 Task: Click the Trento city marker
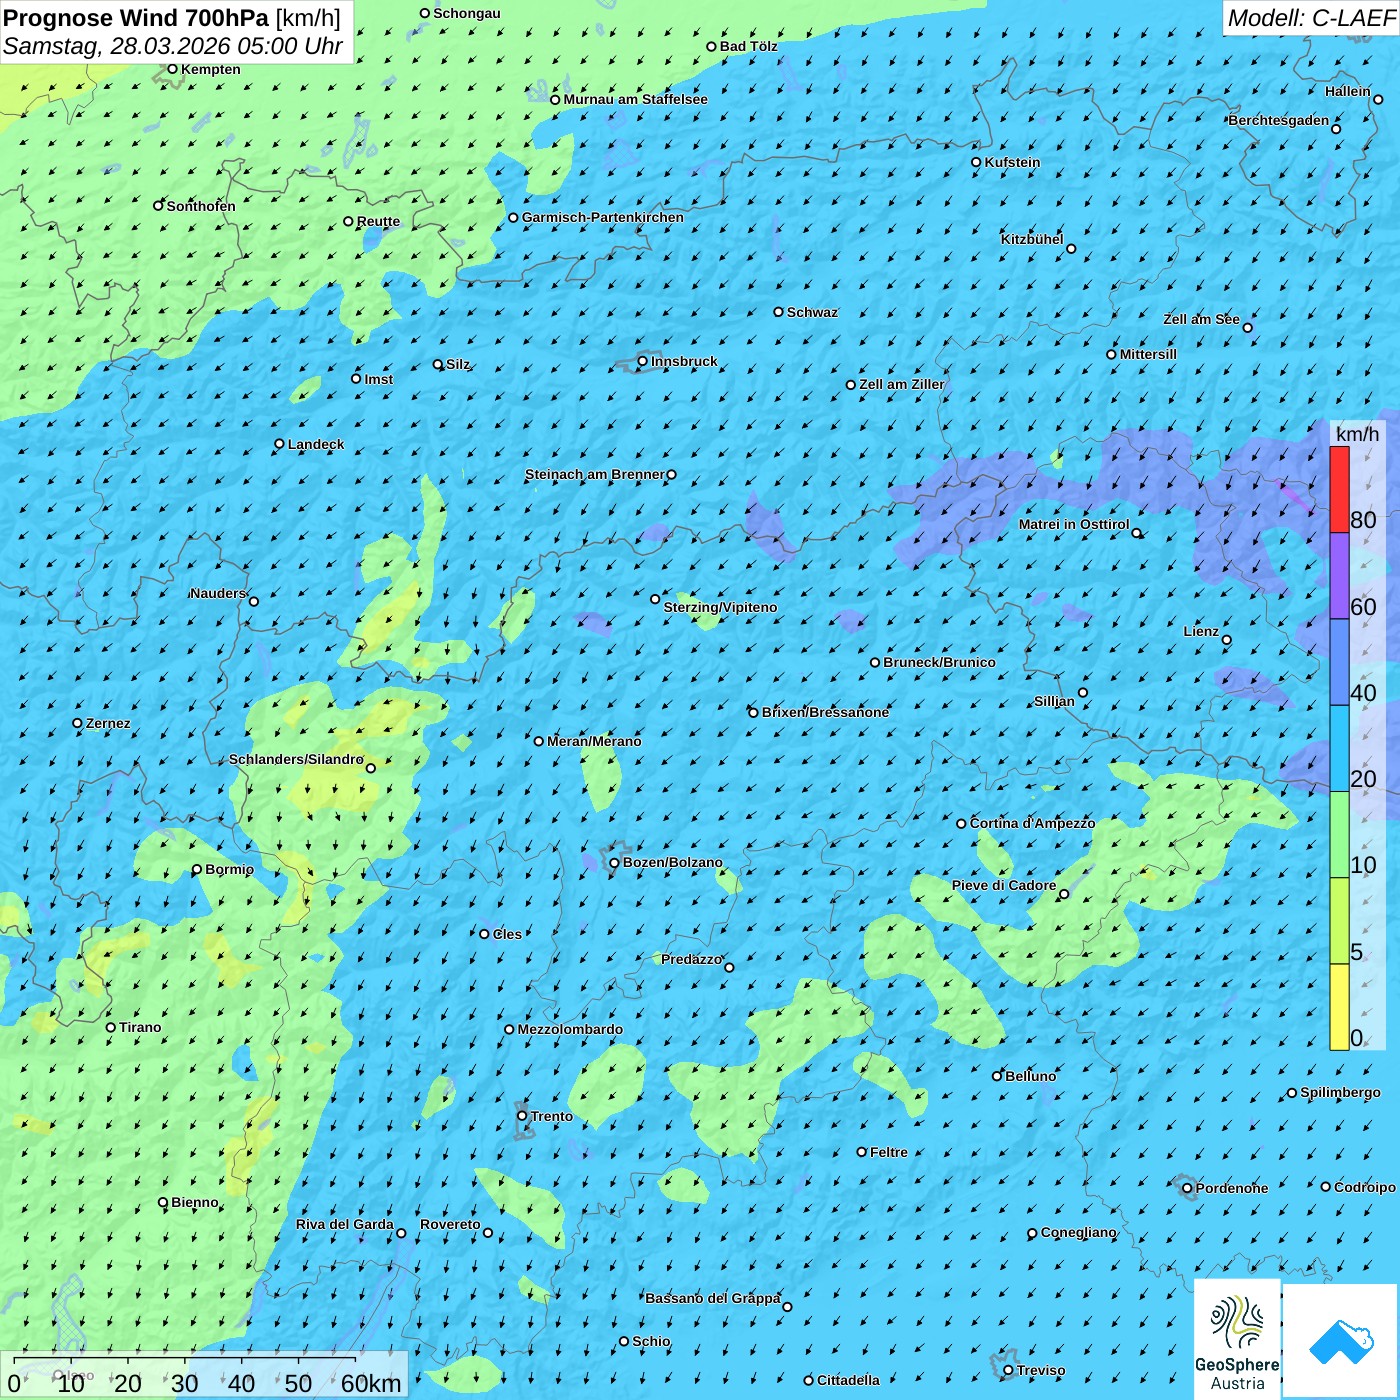pos(522,1116)
